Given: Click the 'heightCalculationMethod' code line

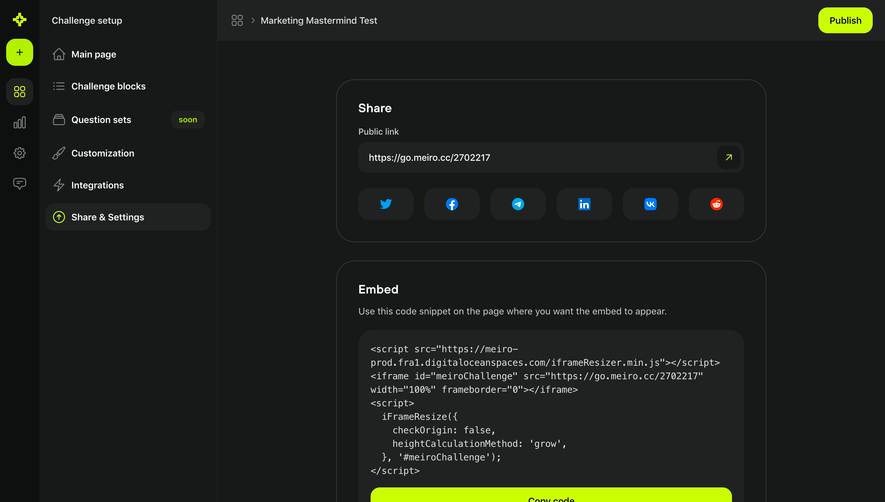Looking at the screenshot, I should tap(479, 444).
